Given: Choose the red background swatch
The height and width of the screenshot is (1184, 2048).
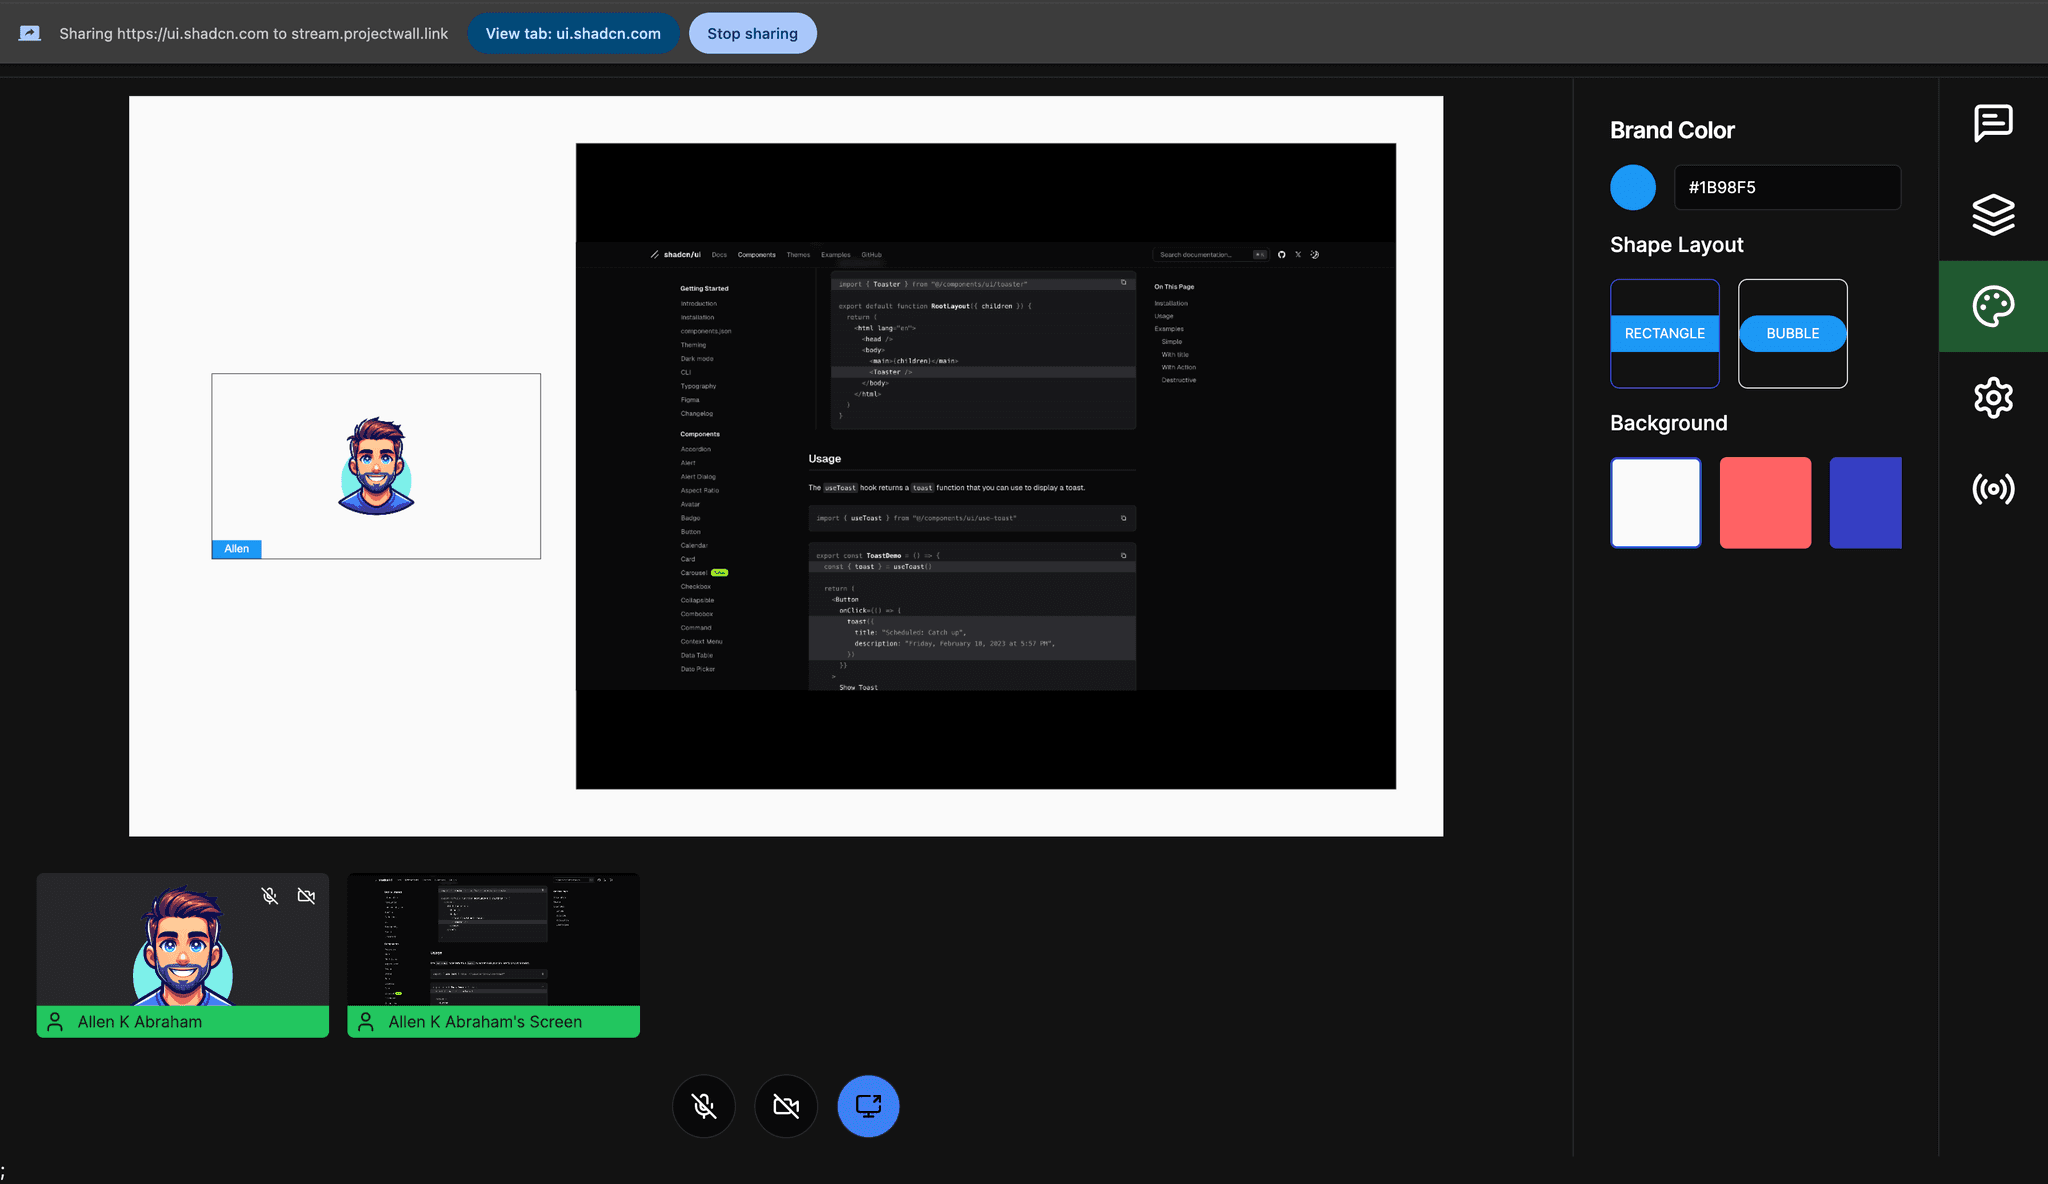Looking at the screenshot, I should [1765, 502].
